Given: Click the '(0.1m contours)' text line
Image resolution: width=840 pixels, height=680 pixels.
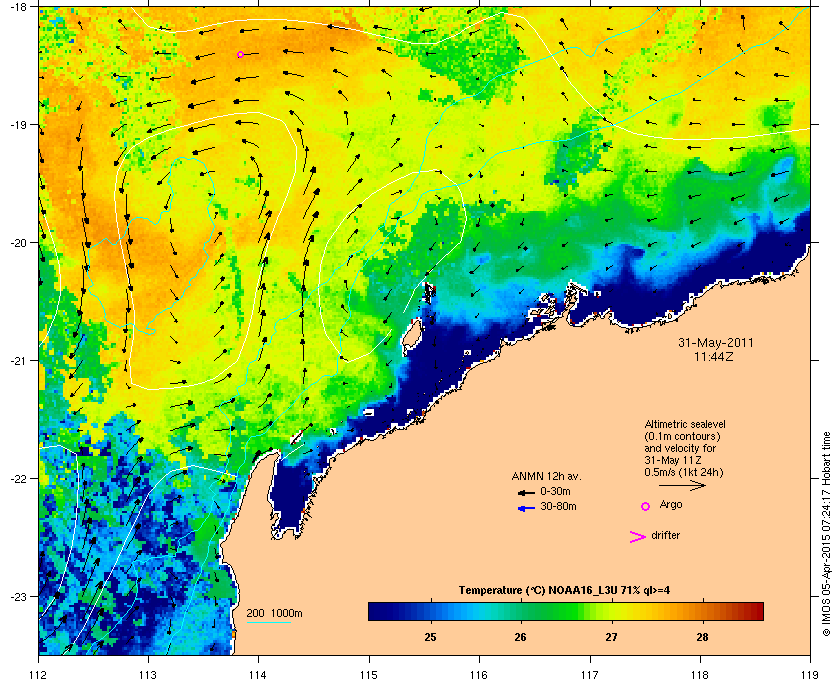Looking at the screenshot, I should click(682, 436).
